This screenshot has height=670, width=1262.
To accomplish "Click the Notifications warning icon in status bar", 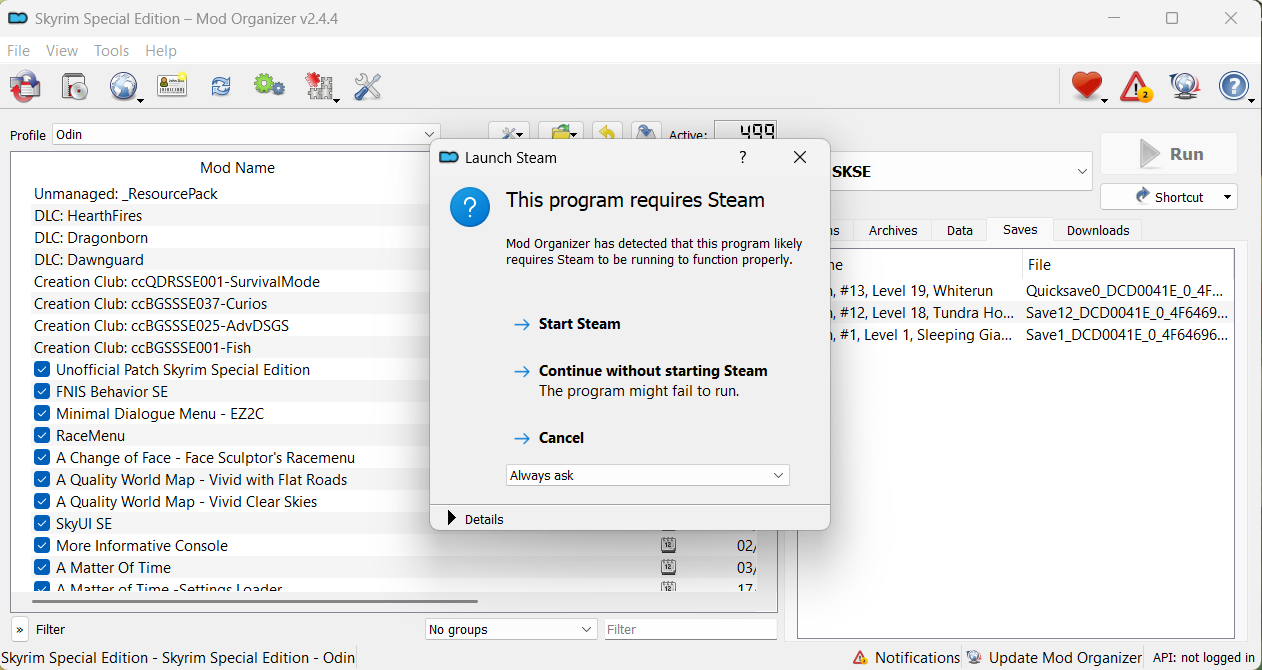I will (860, 658).
